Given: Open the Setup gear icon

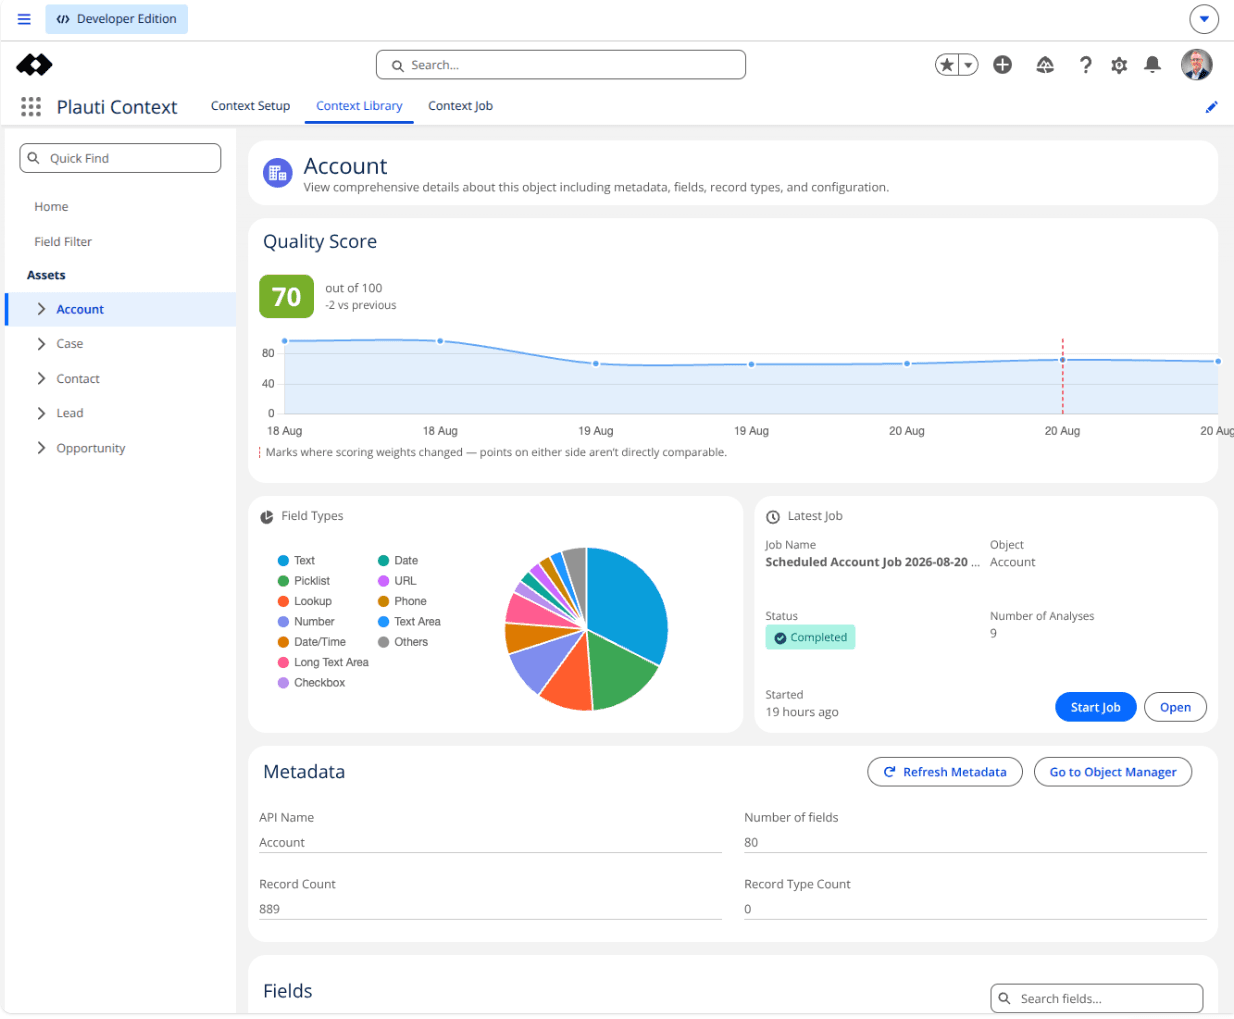Looking at the screenshot, I should (x=1119, y=65).
